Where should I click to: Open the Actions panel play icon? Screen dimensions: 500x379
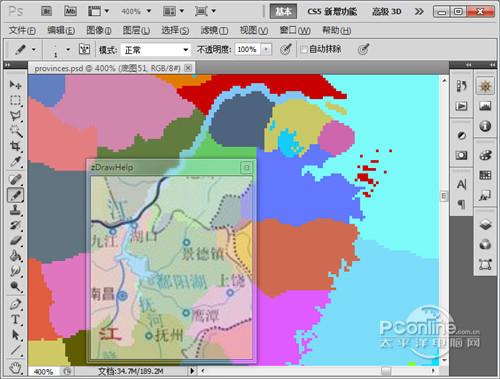point(461,106)
